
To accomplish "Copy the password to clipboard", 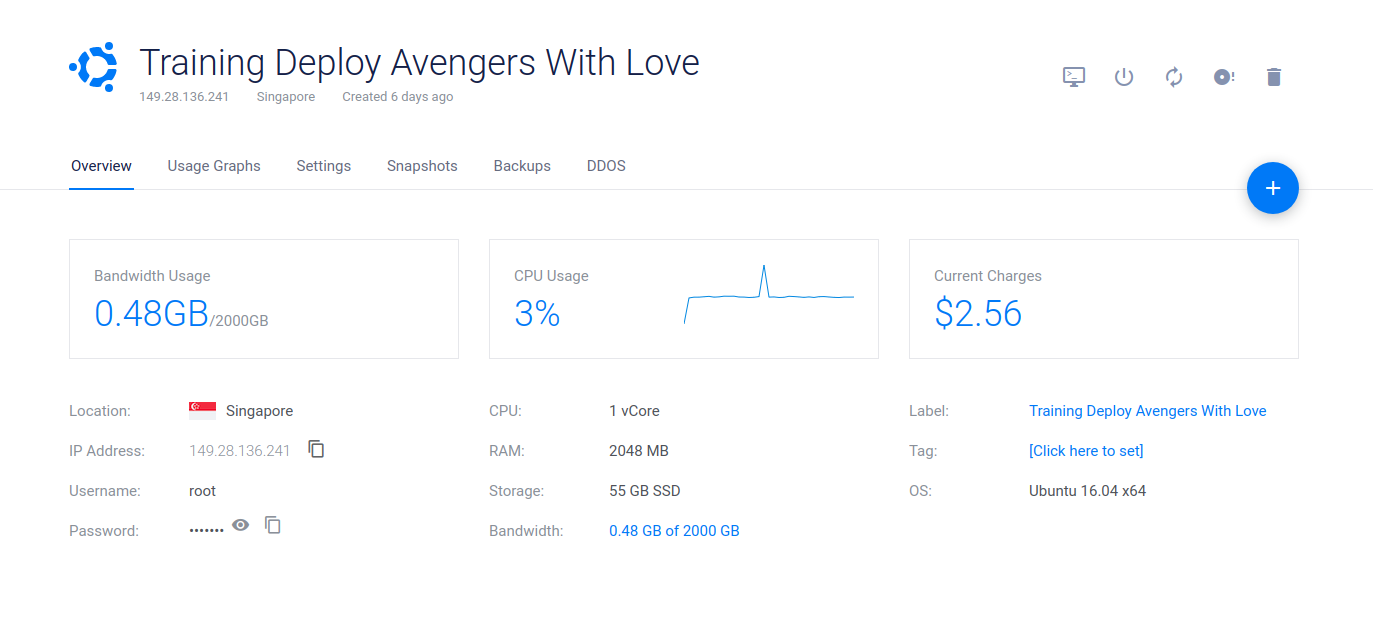I will [x=273, y=524].
